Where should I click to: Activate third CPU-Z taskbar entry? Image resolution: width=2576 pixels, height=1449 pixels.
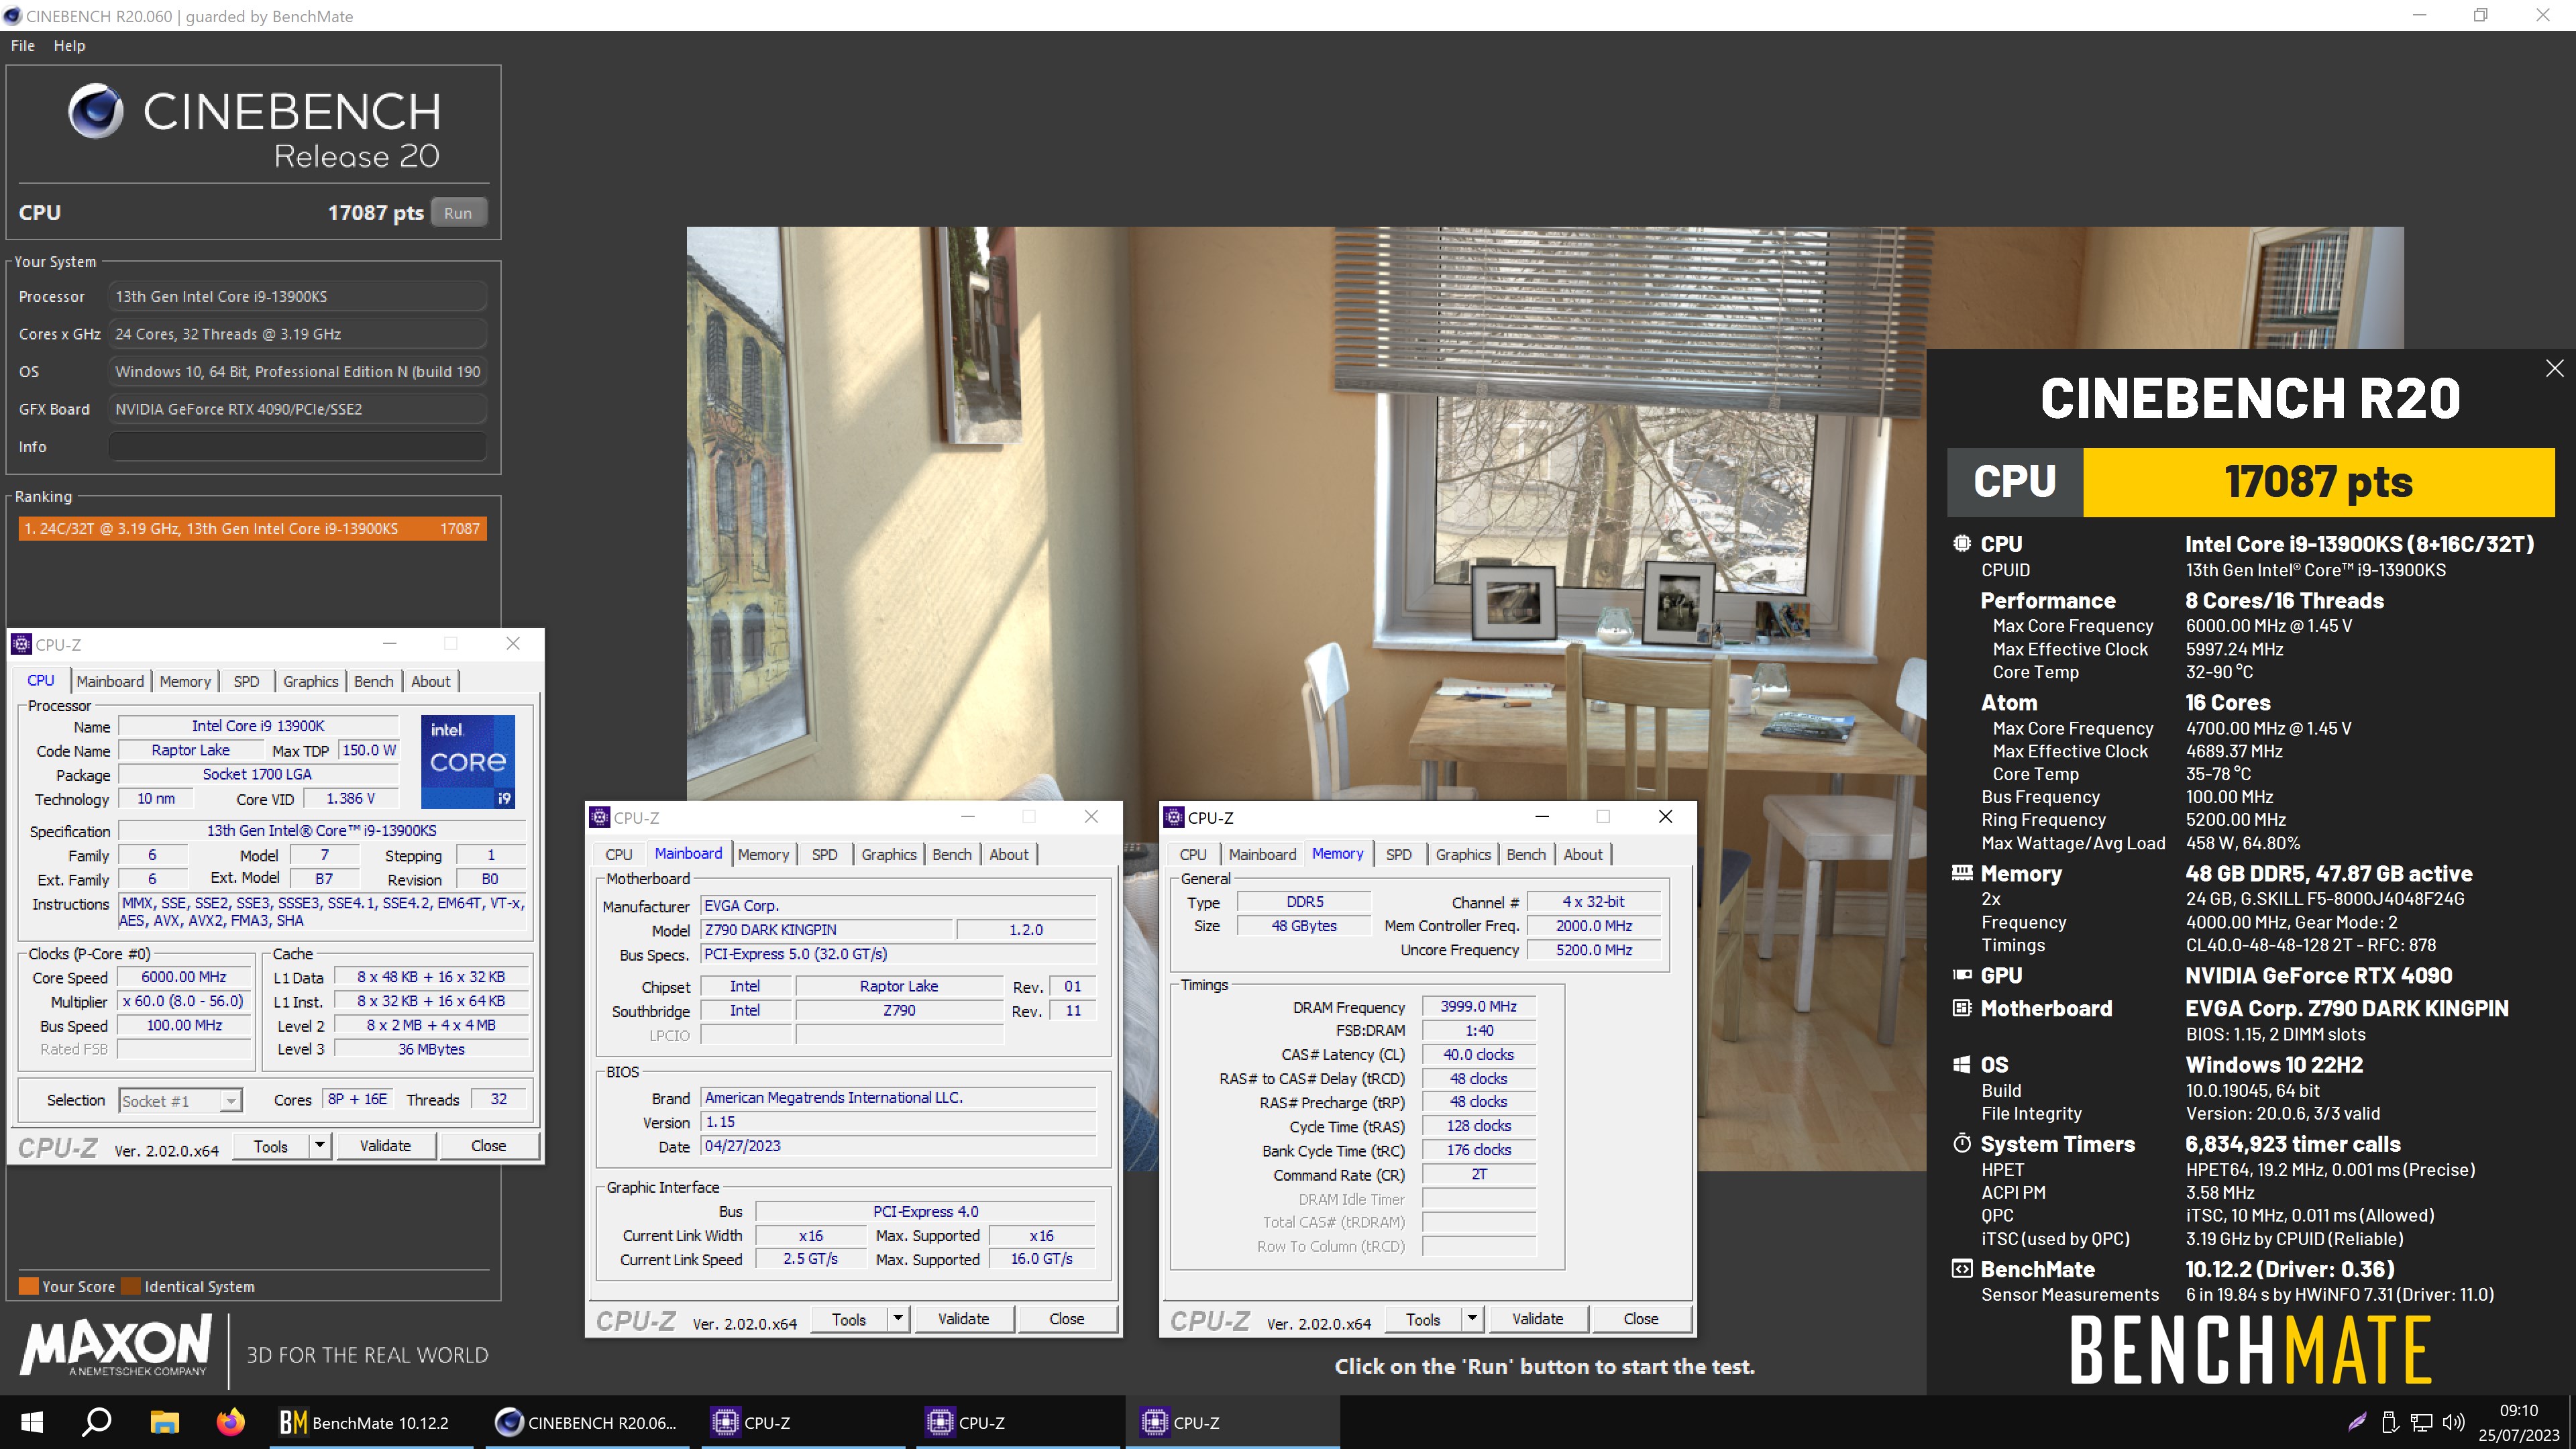click(1233, 1422)
